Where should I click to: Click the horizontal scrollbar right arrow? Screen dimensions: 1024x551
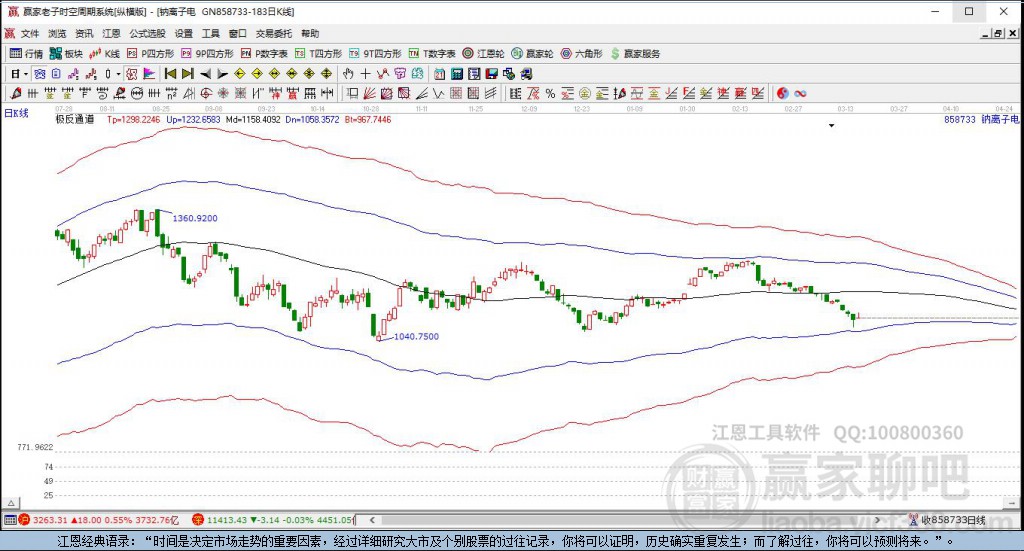878,520
